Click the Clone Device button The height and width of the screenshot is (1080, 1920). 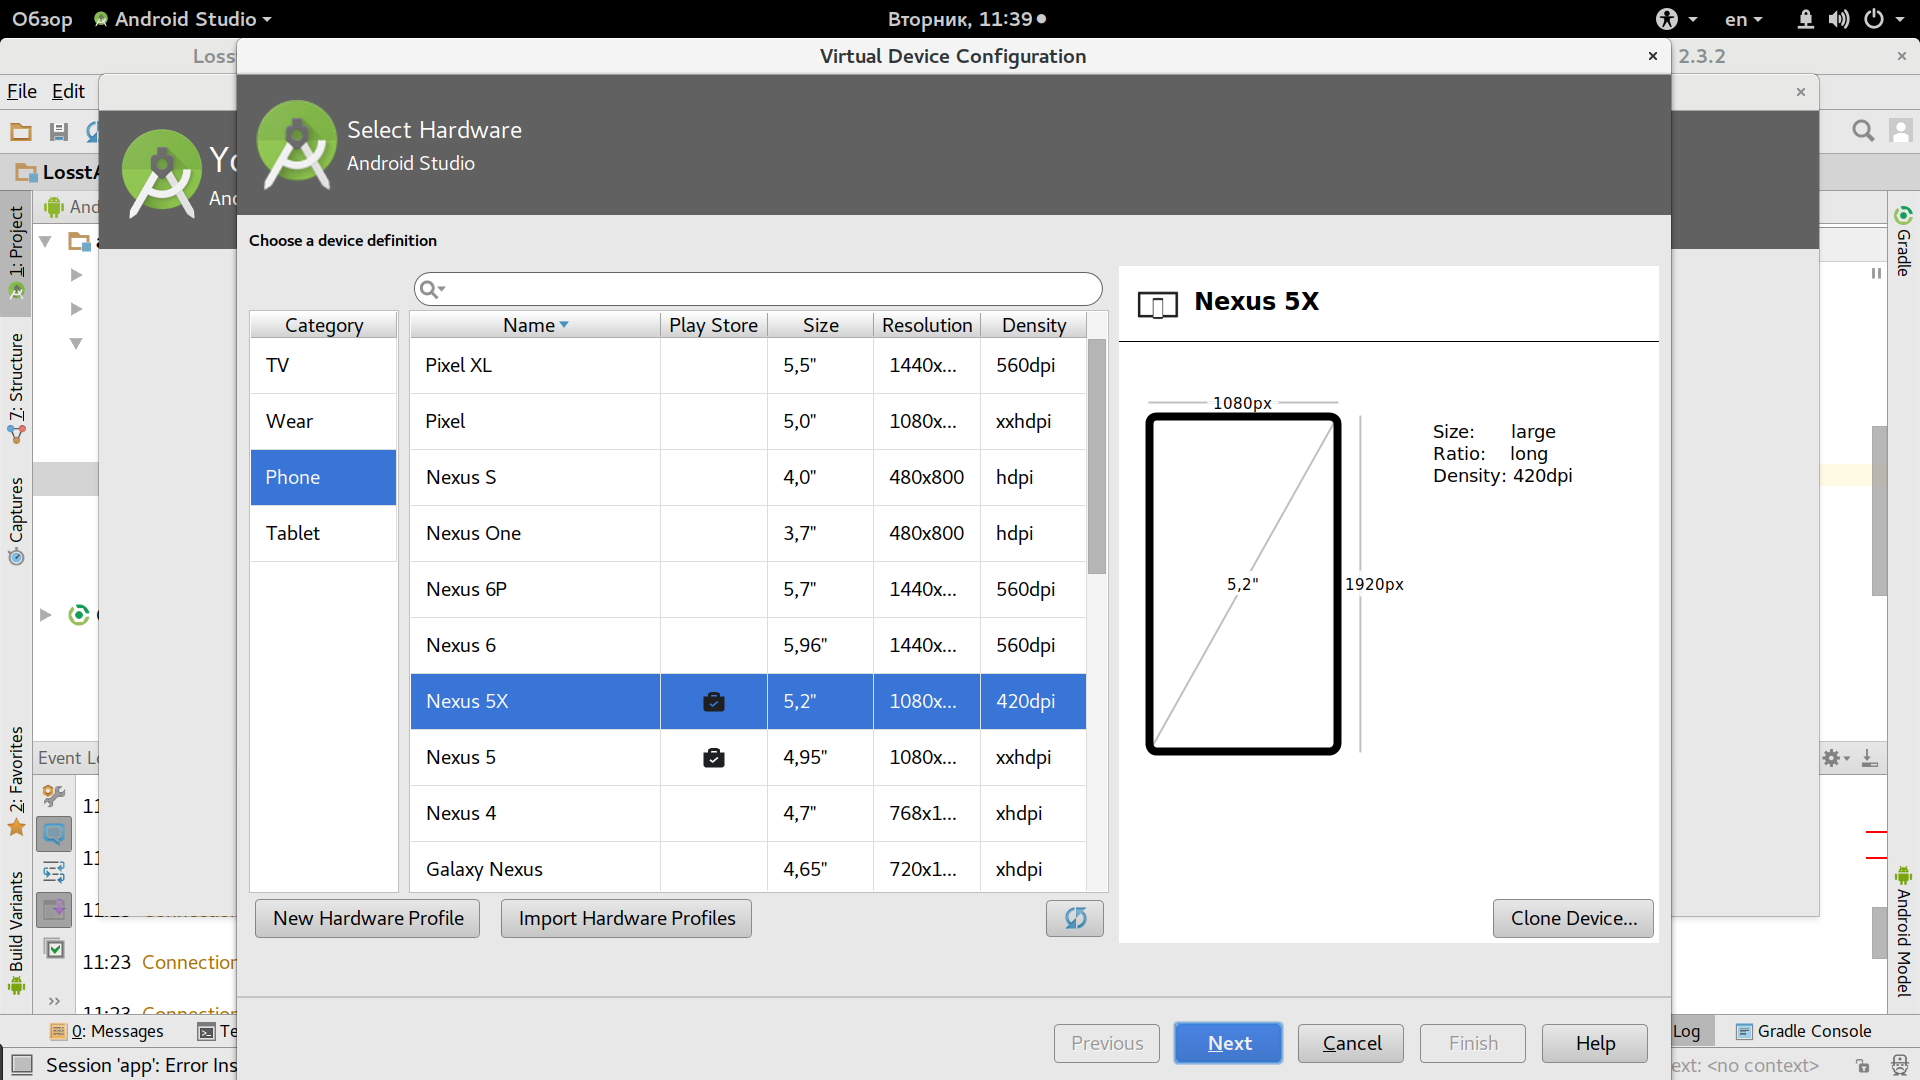[x=1573, y=918]
